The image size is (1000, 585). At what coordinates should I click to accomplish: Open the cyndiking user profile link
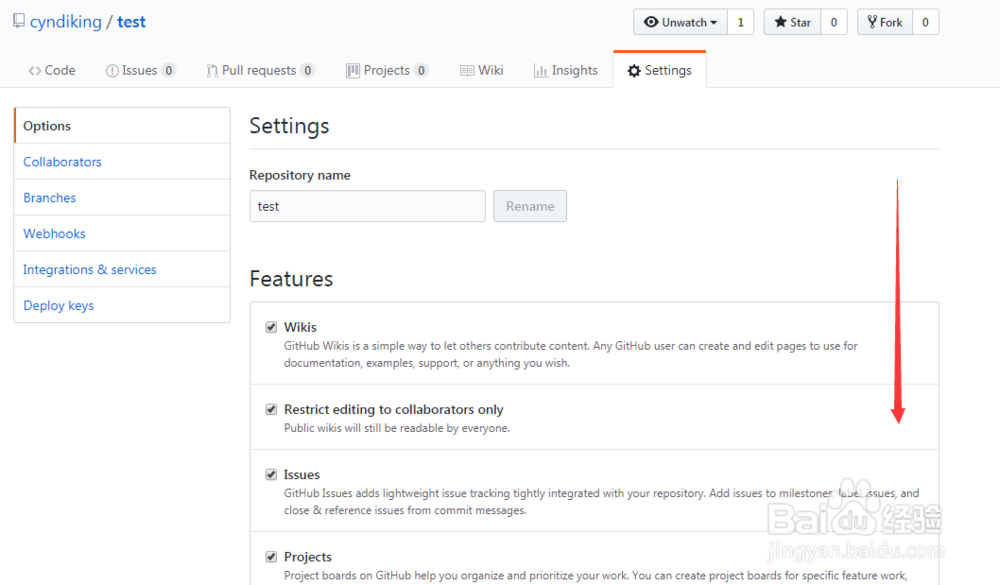[66, 22]
